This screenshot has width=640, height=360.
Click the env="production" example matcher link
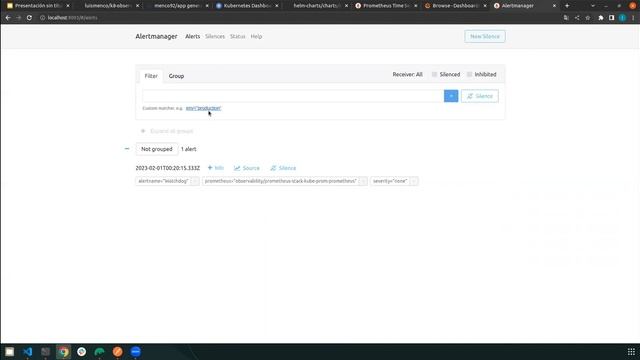point(203,108)
